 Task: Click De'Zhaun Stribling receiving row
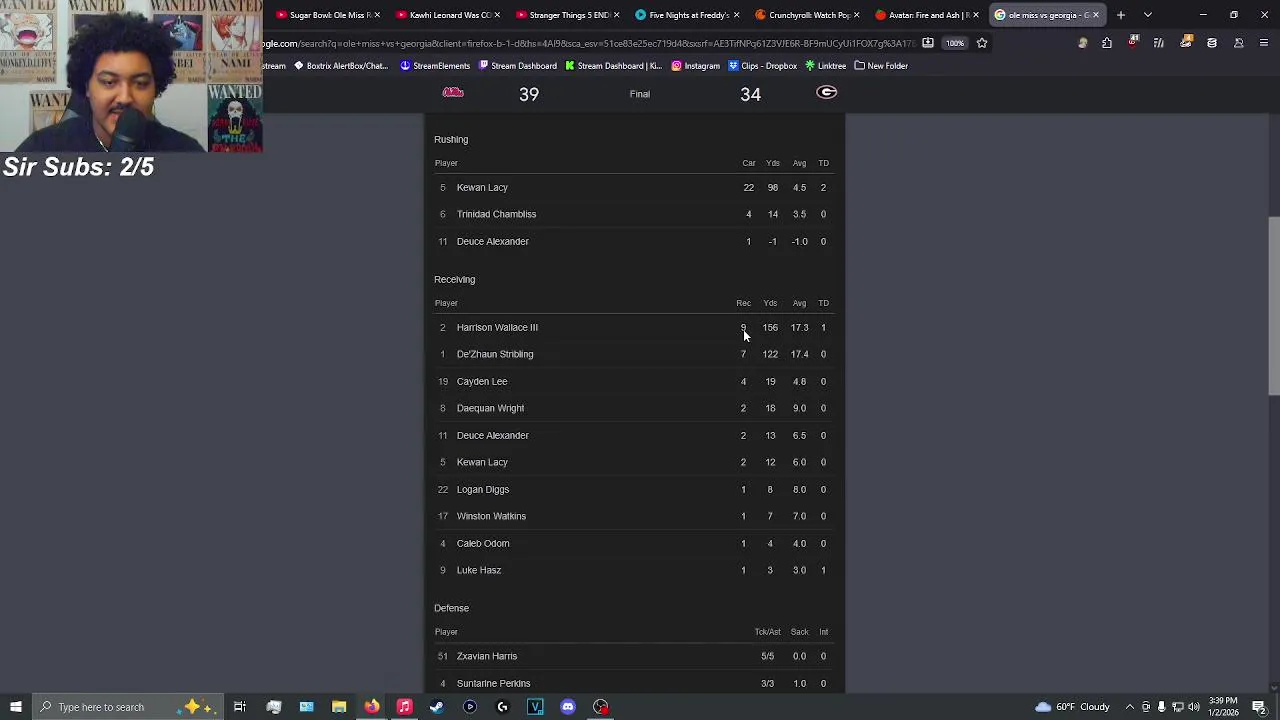click(x=634, y=354)
